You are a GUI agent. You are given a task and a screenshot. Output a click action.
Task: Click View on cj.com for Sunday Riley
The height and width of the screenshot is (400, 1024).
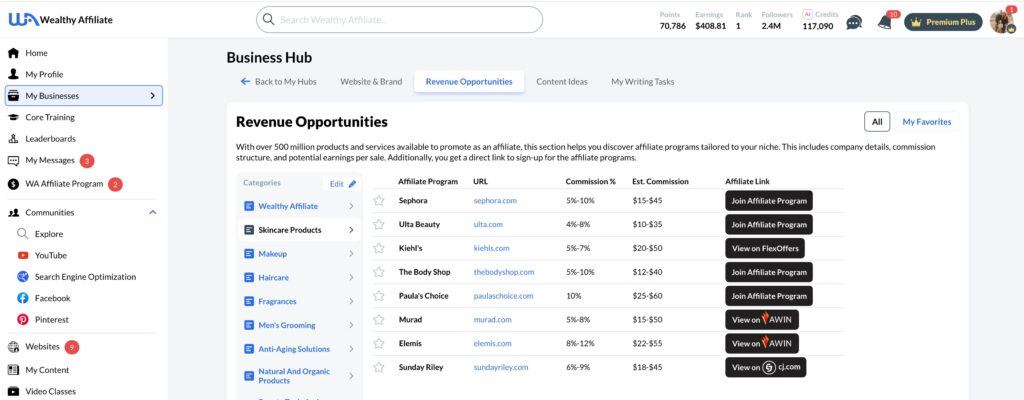pyautogui.click(x=766, y=367)
